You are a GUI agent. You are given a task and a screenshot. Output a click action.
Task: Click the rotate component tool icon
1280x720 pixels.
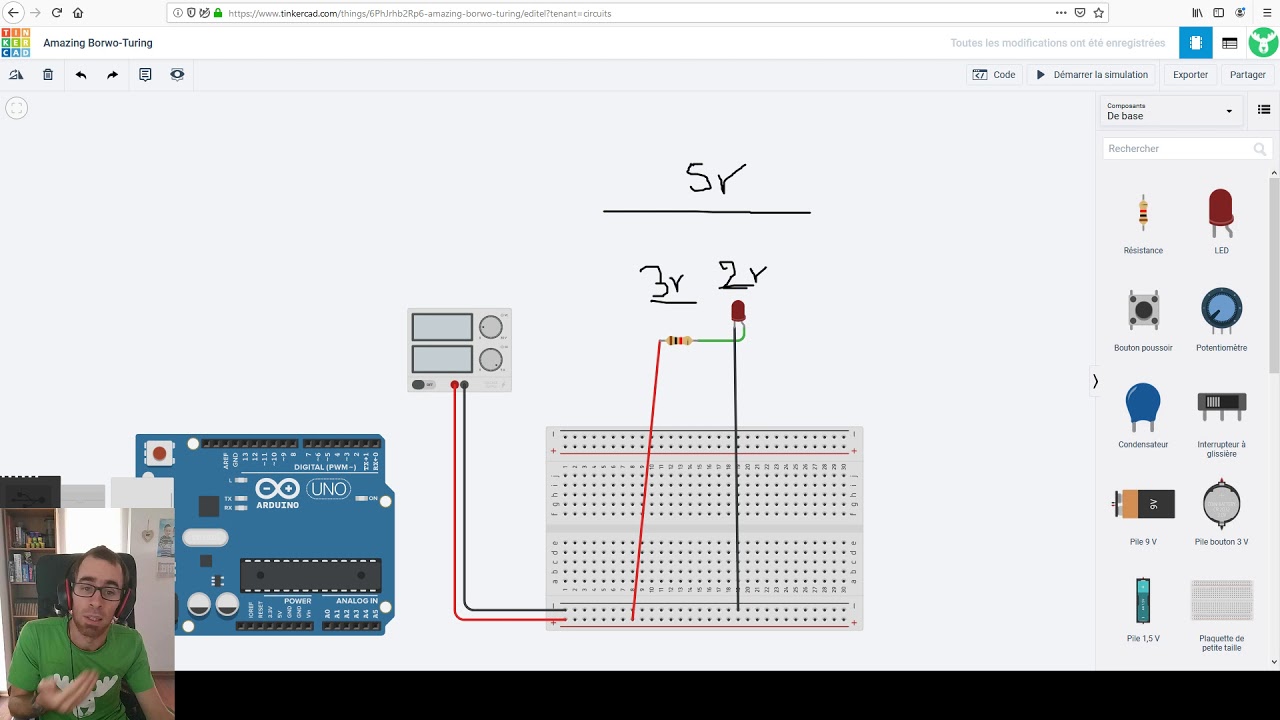[x=16, y=75]
